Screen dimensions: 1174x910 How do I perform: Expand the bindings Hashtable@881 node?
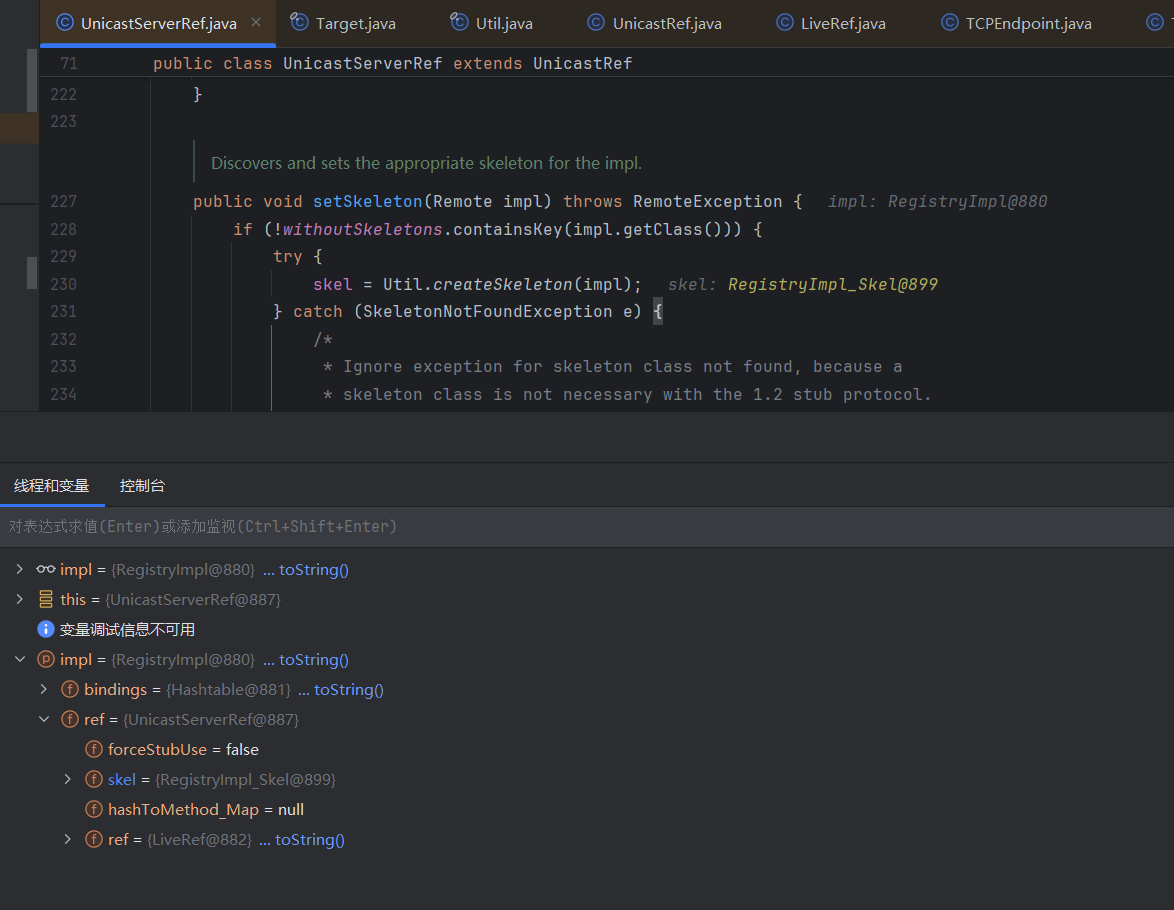click(43, 690)
